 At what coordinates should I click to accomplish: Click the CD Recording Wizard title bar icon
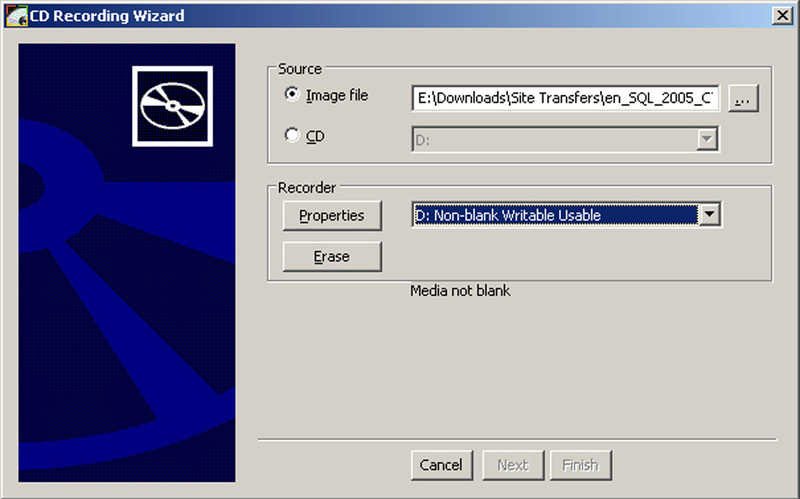click(16, 16)
